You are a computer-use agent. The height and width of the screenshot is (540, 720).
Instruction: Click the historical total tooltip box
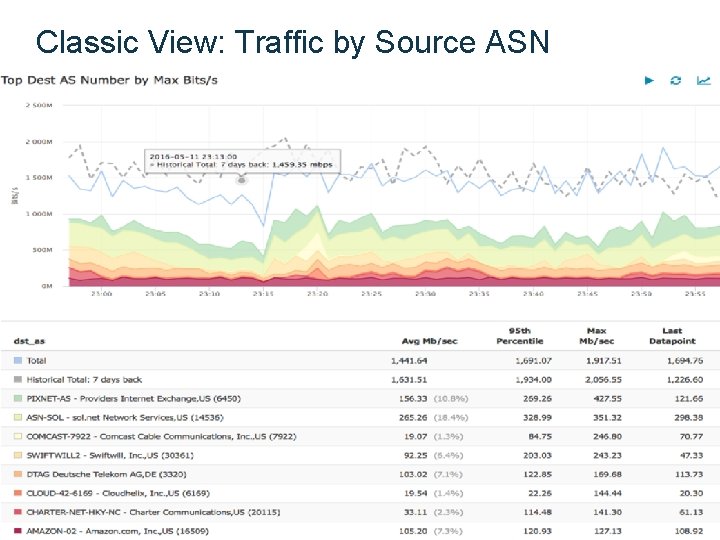tap(242, 161)
